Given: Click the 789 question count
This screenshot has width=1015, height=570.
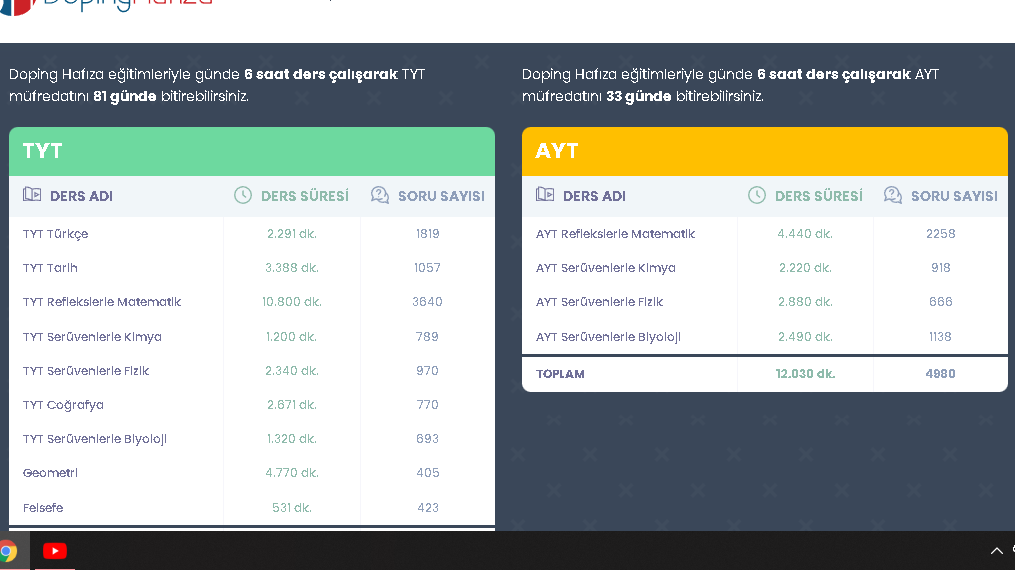Looking at the screenshot, I should pyautogui.click(x=427, y=337).
